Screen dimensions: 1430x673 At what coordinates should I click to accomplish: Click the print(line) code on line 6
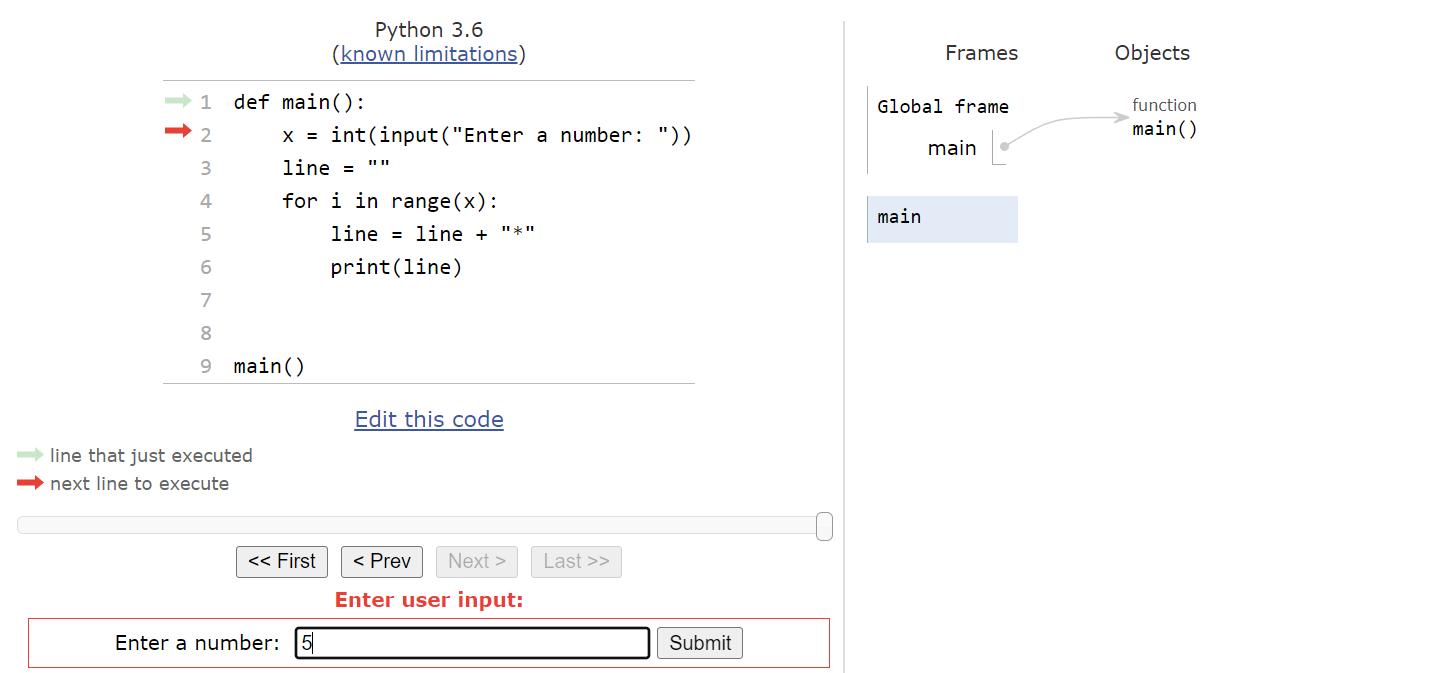[x=396, y=267]
